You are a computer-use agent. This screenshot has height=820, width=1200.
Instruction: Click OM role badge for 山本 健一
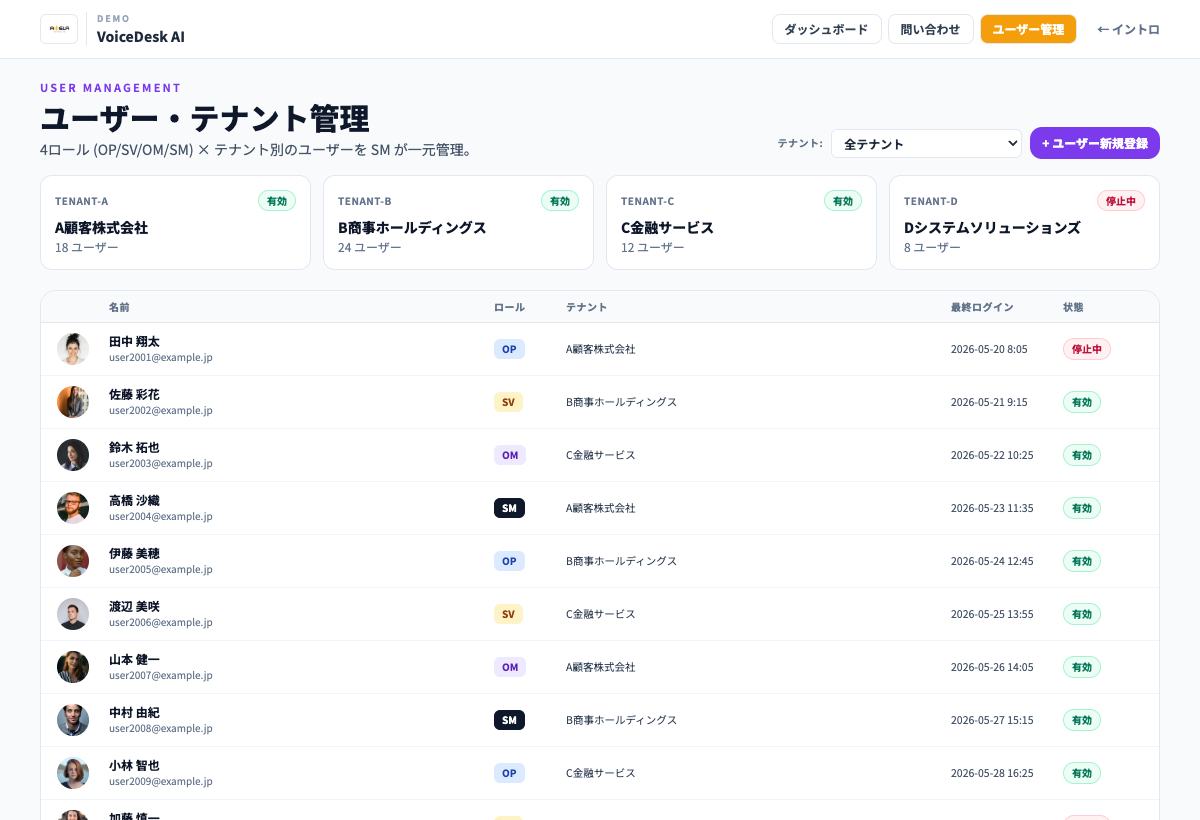pos(510,667)
